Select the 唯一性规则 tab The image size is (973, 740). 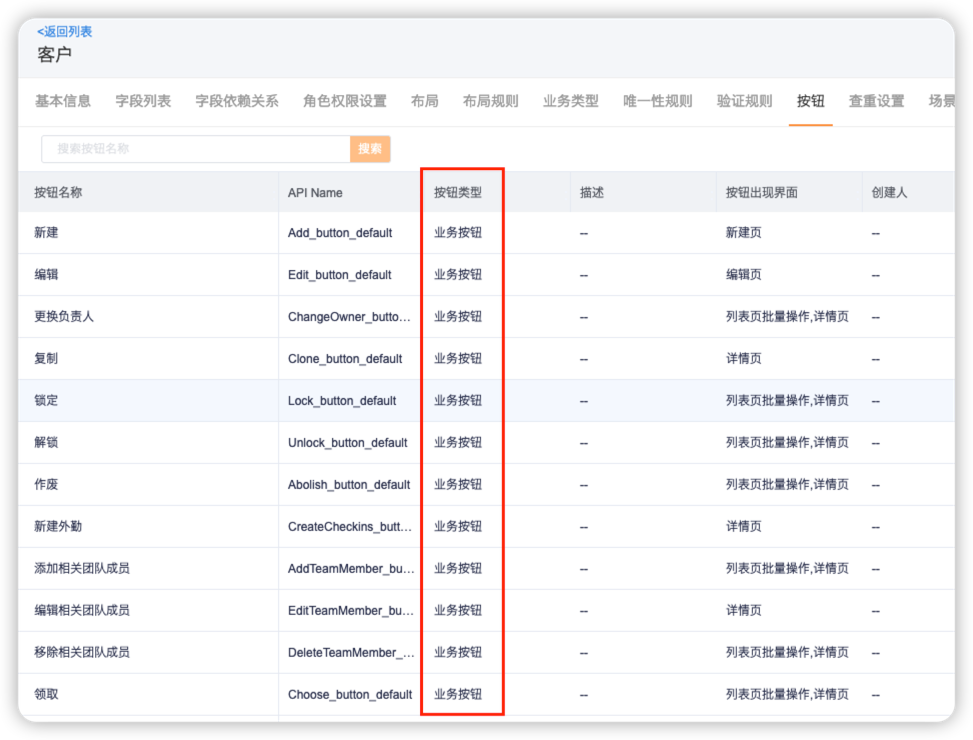point(657,101)
